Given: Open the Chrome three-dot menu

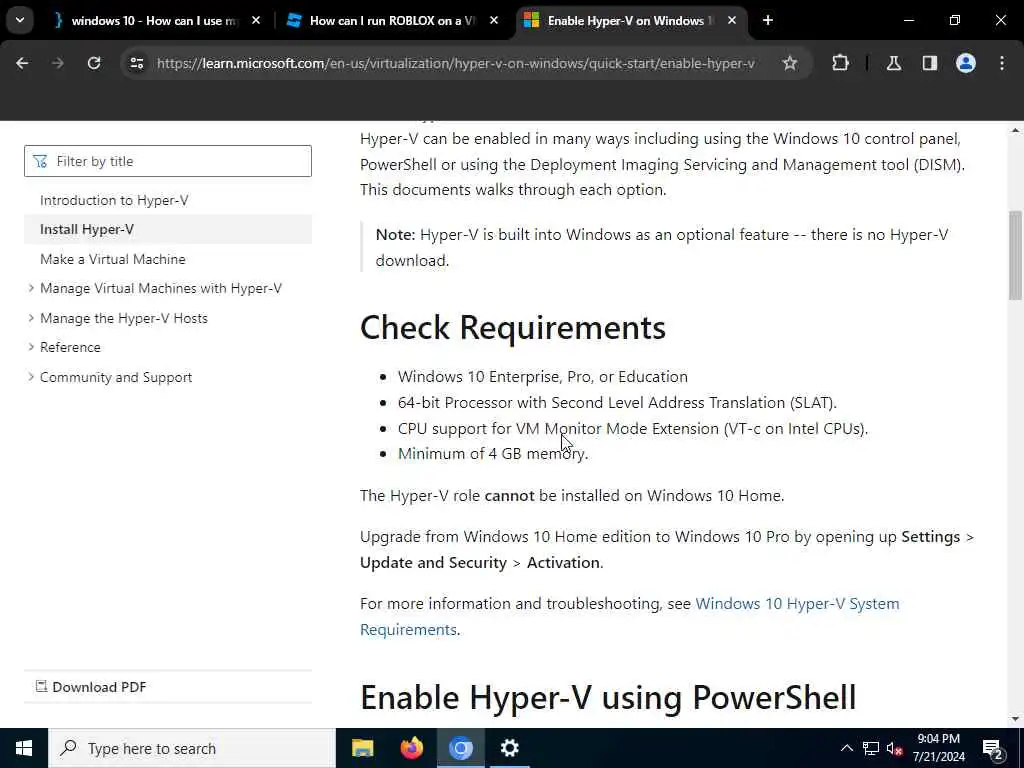Looking at the screenshot, I should click(x=1002, y=63).
